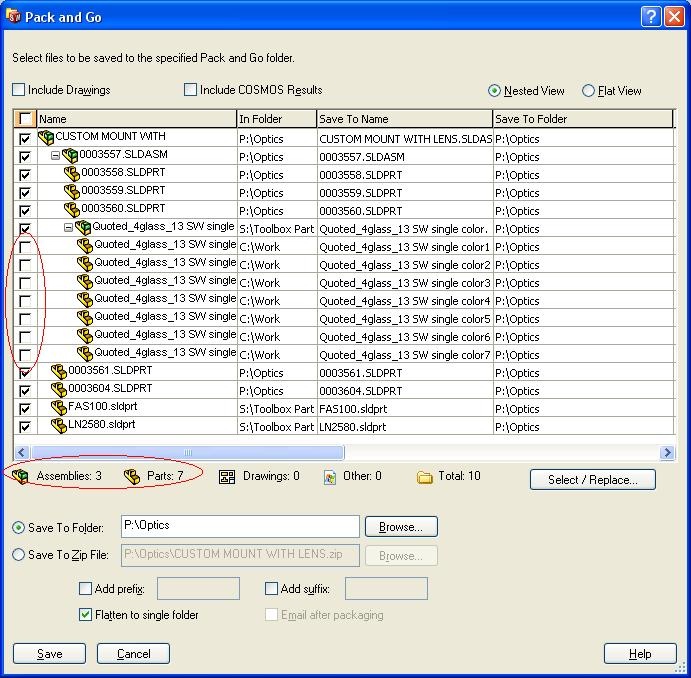Screen dimensions: 691x678
Task: Click the Save To Folder path field
Action: point(240,526)
